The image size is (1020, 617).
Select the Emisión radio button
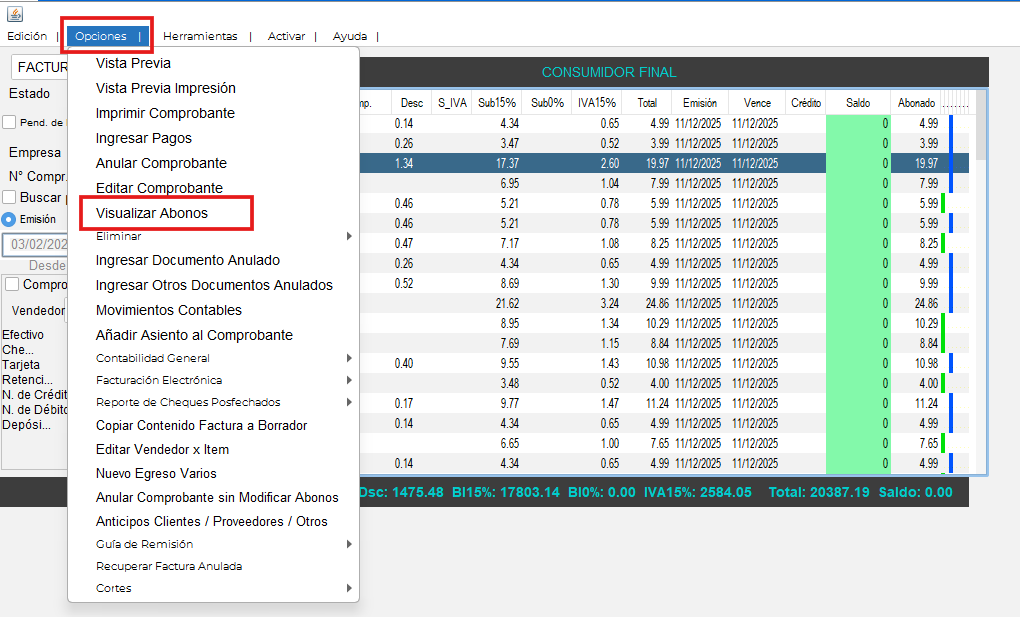[9, 219]
